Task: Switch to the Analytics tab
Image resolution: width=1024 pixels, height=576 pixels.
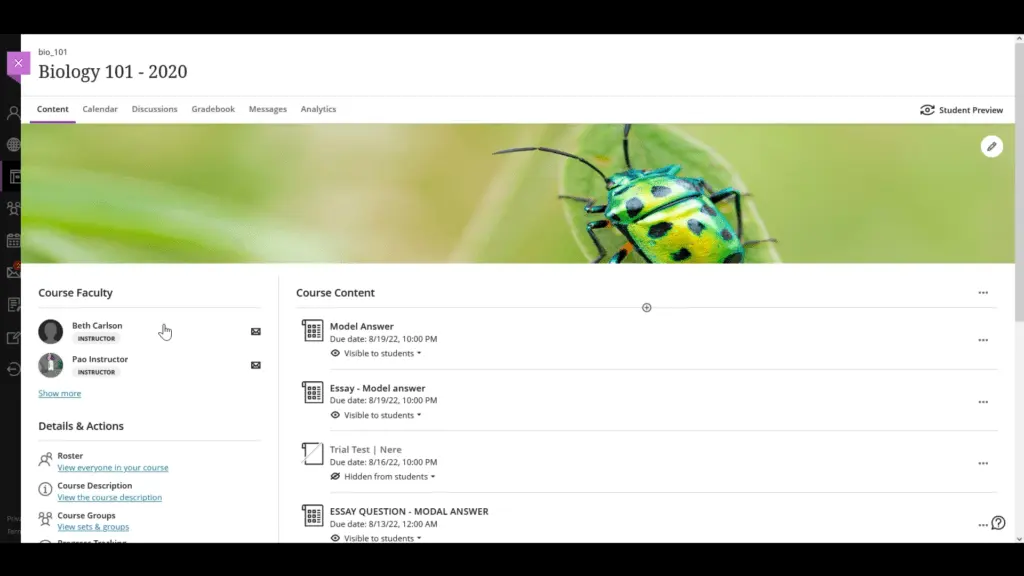Action: pos(318,109)
